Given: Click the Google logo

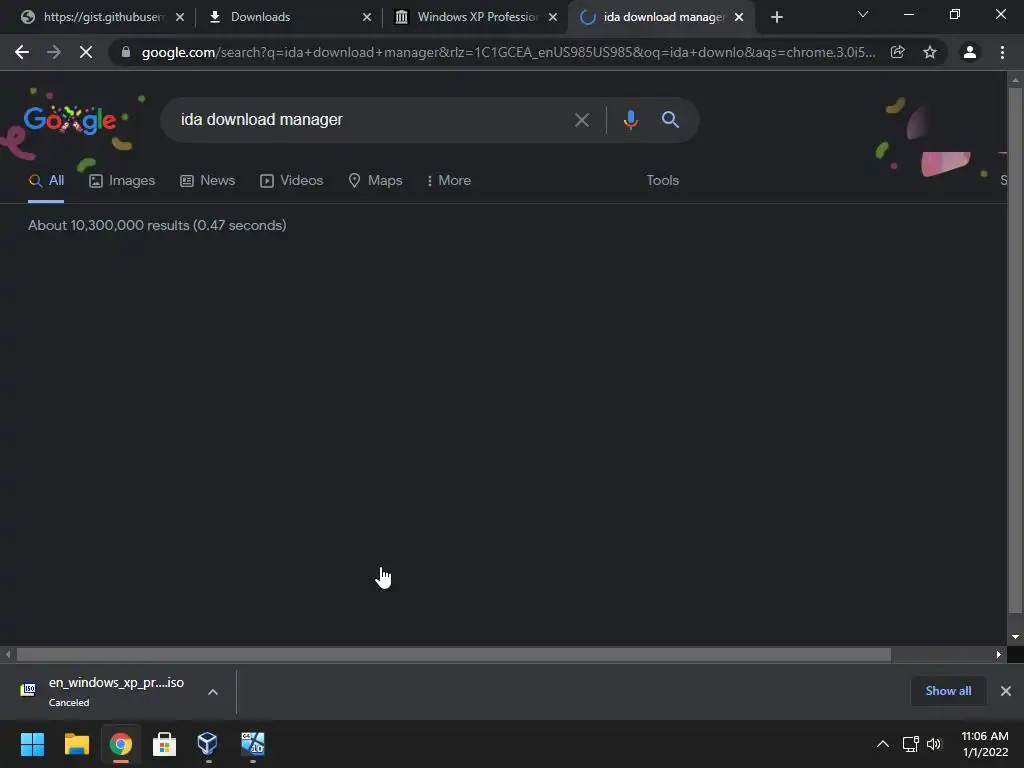Looking at the screenshot, I should pyautogui.click(x=70, y=120).
